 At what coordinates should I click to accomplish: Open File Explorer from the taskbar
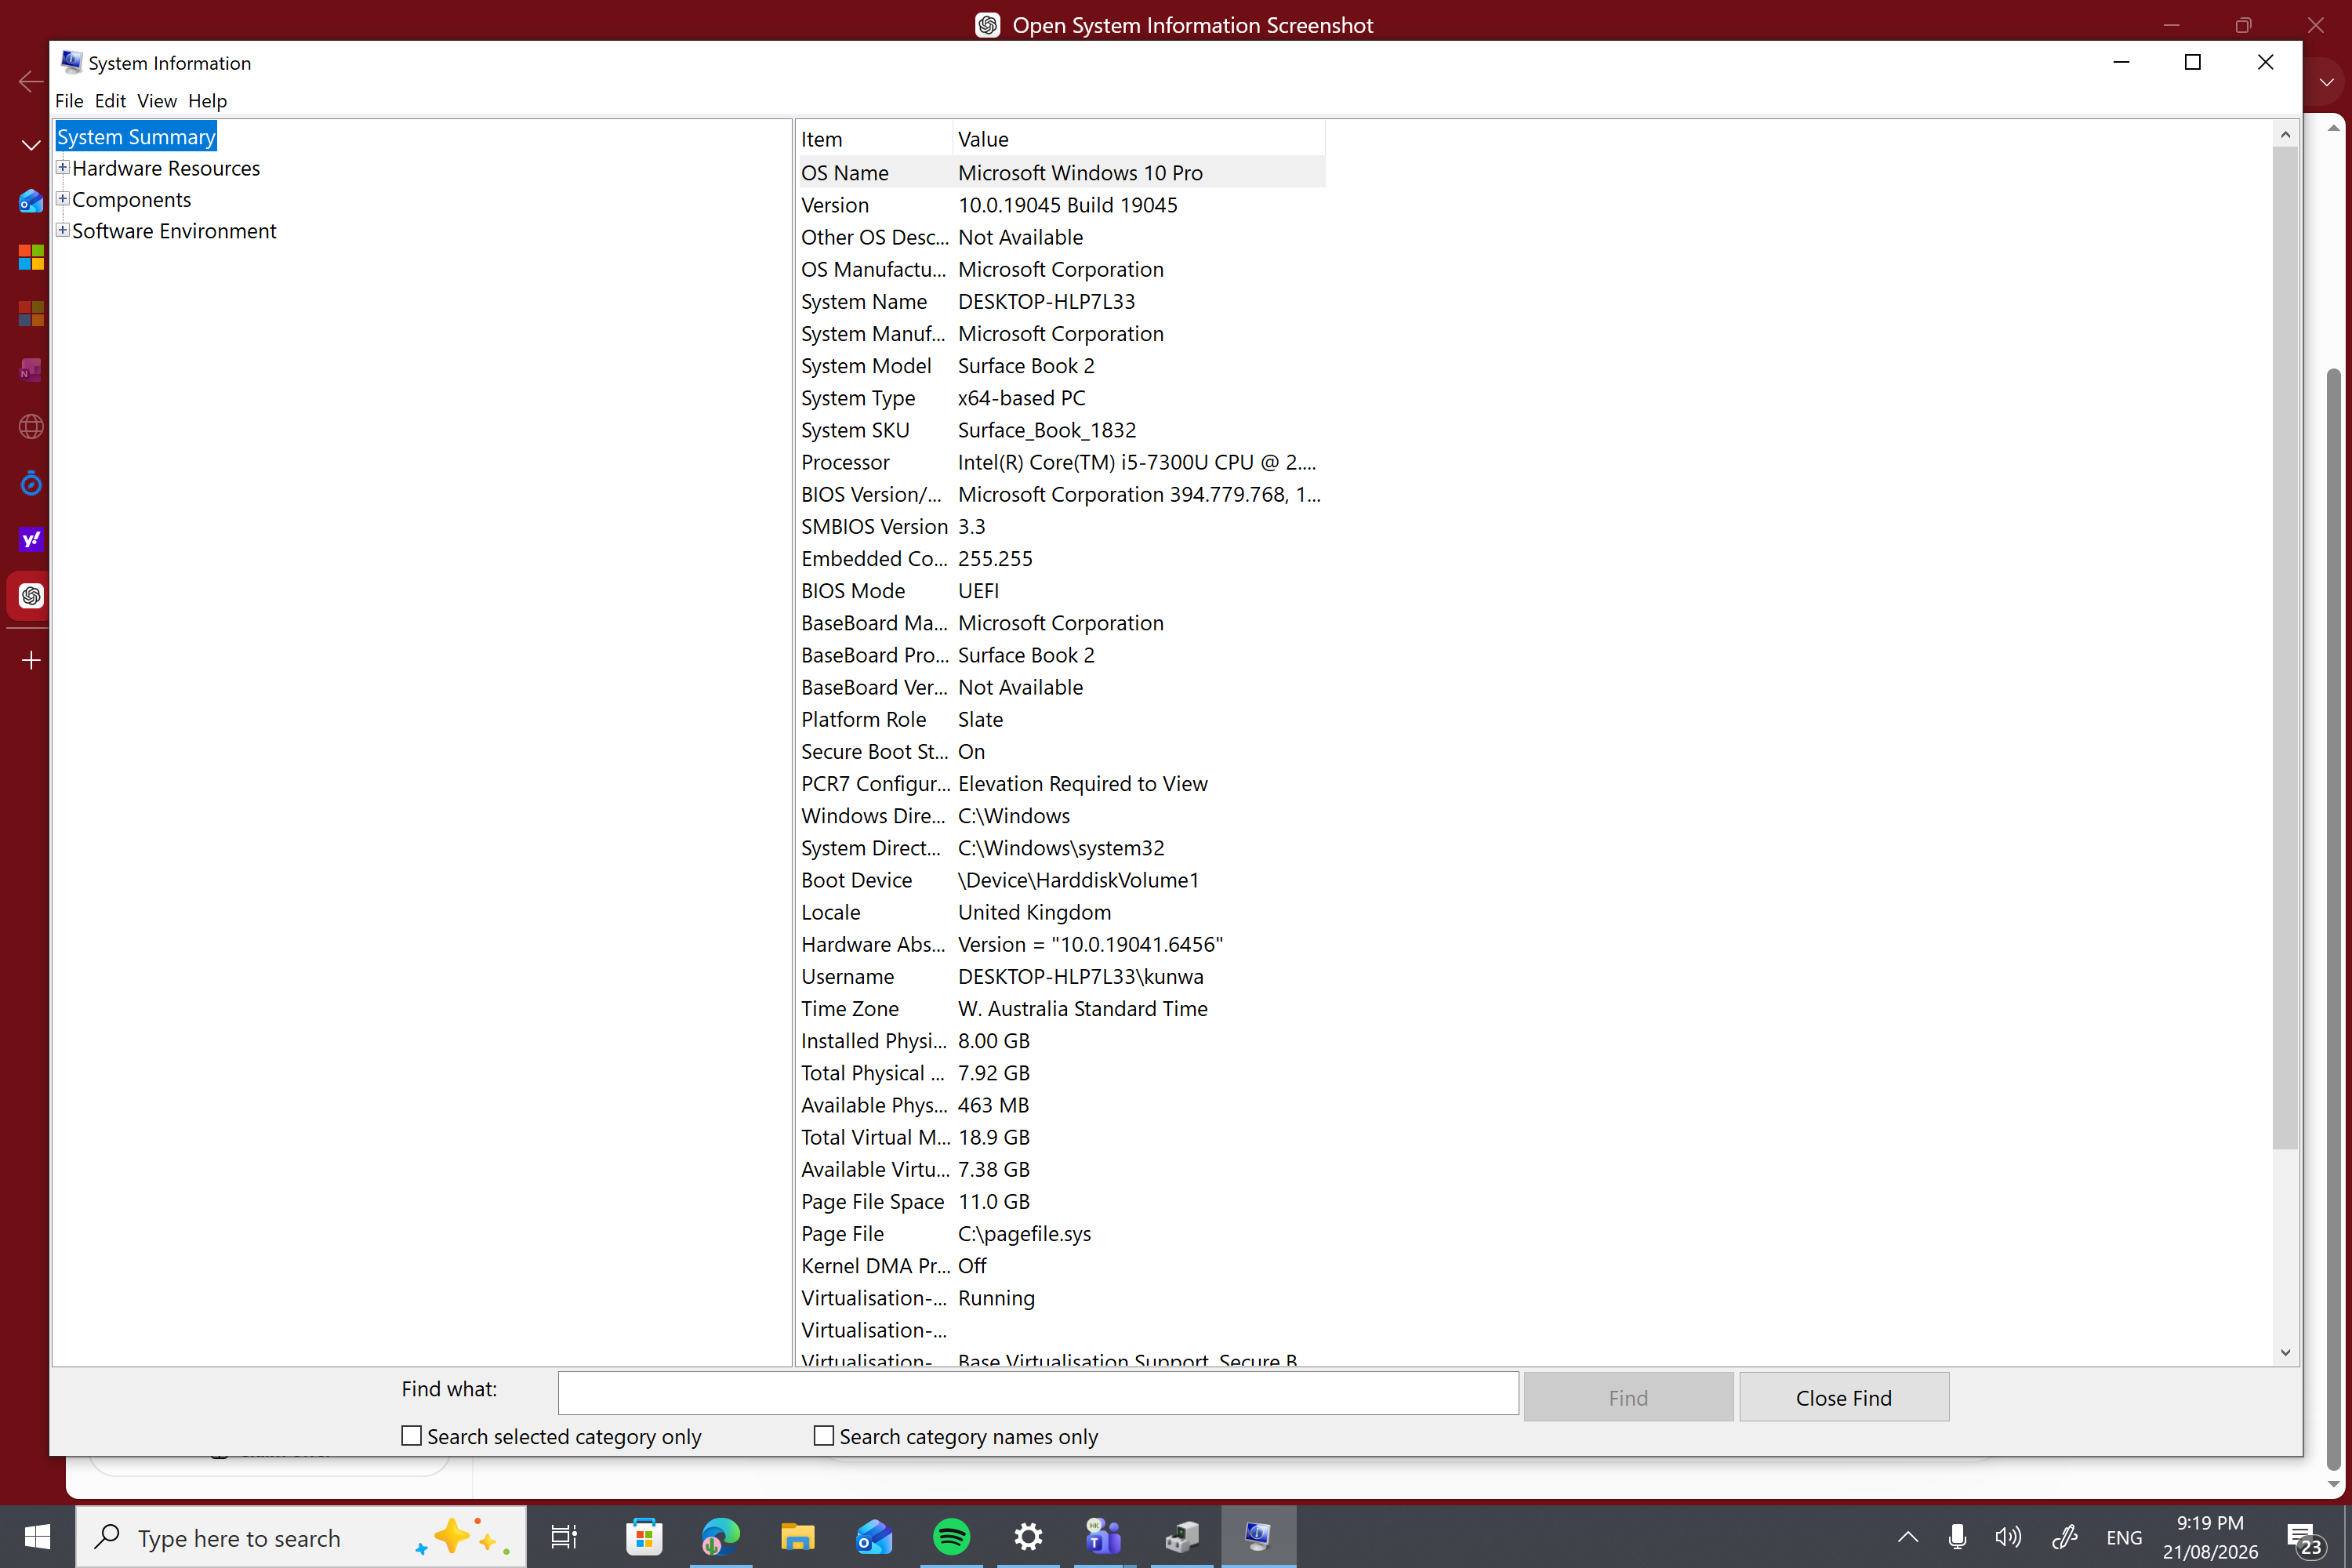pos(797,1537)
